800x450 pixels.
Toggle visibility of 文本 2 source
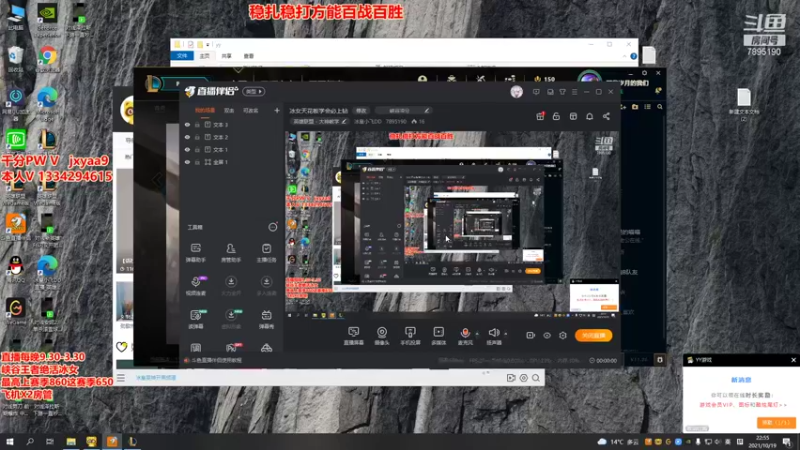tap(187, 137)
